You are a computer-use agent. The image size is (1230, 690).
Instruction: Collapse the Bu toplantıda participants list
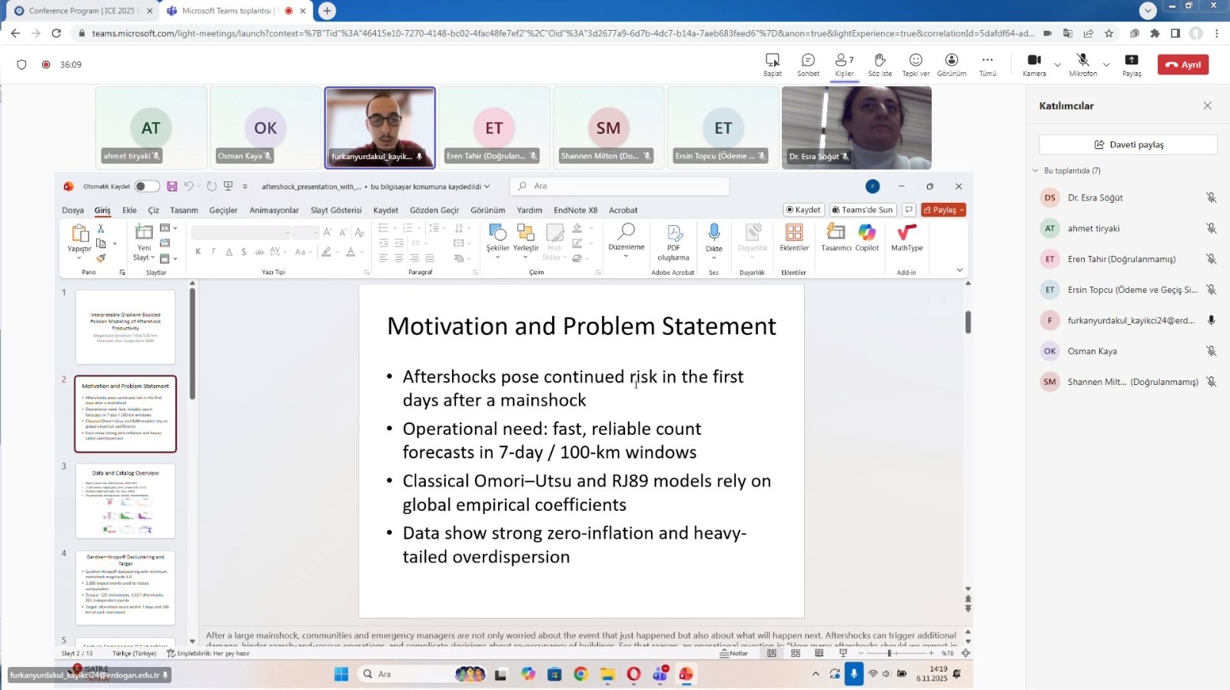pyautogui.click(x=1035, y=171)
